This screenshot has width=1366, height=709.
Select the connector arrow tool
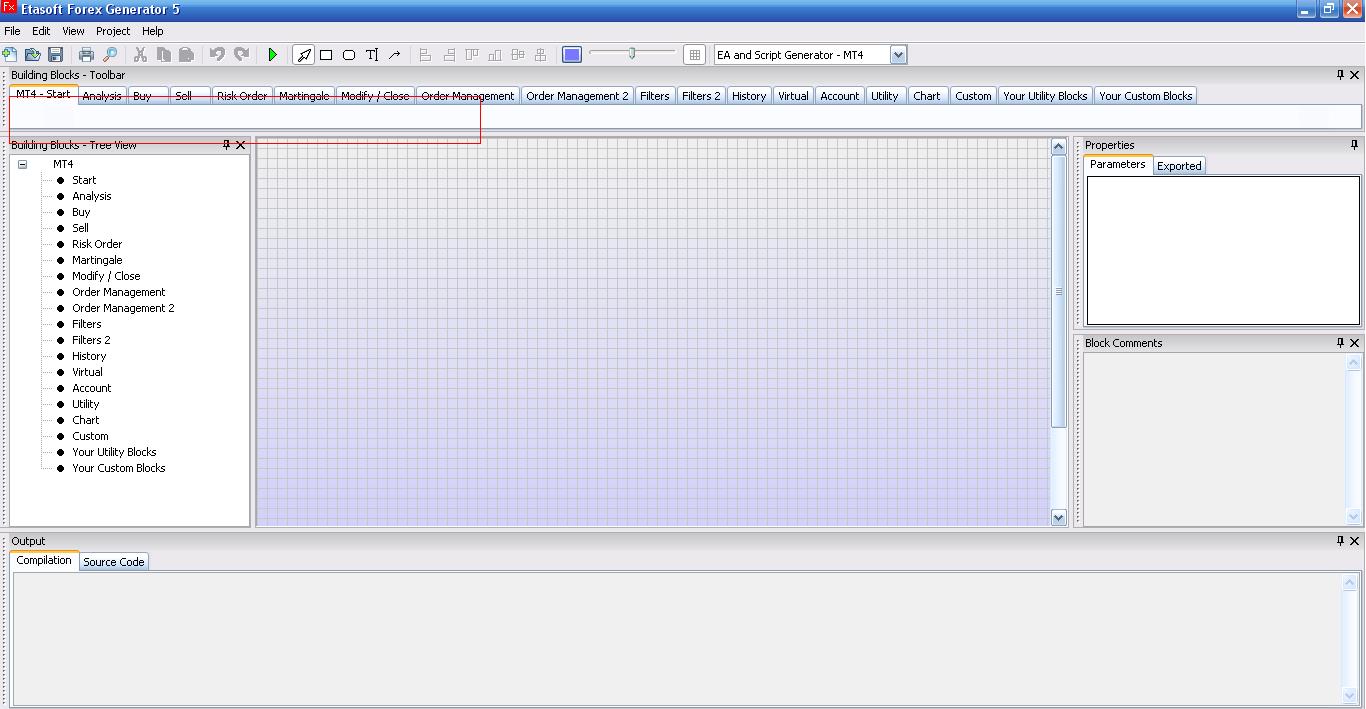(x=395, y=55)
